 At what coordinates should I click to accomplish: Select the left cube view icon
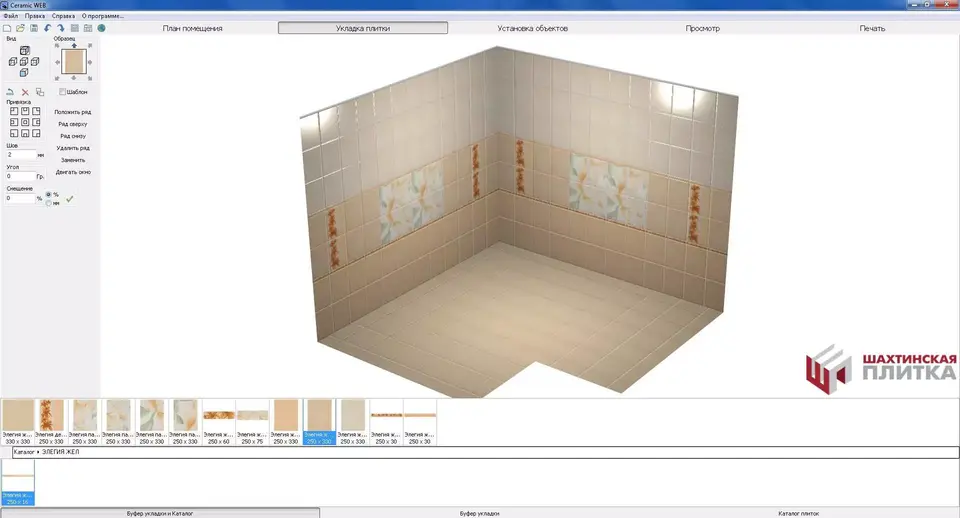(x=13, y=62)
